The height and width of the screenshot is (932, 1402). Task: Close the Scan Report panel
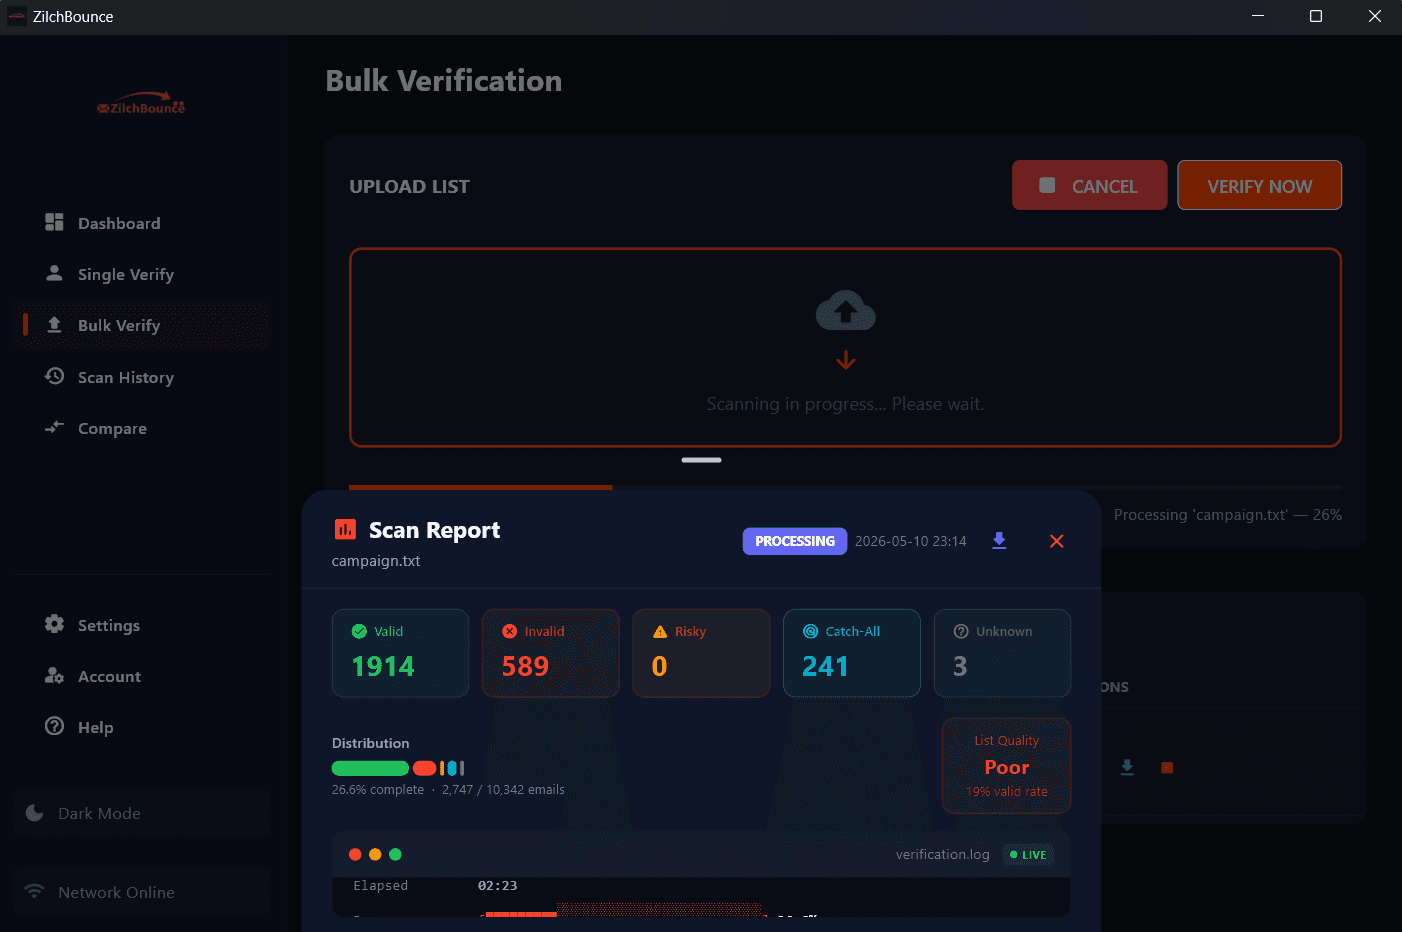(x=1056, y=541)
